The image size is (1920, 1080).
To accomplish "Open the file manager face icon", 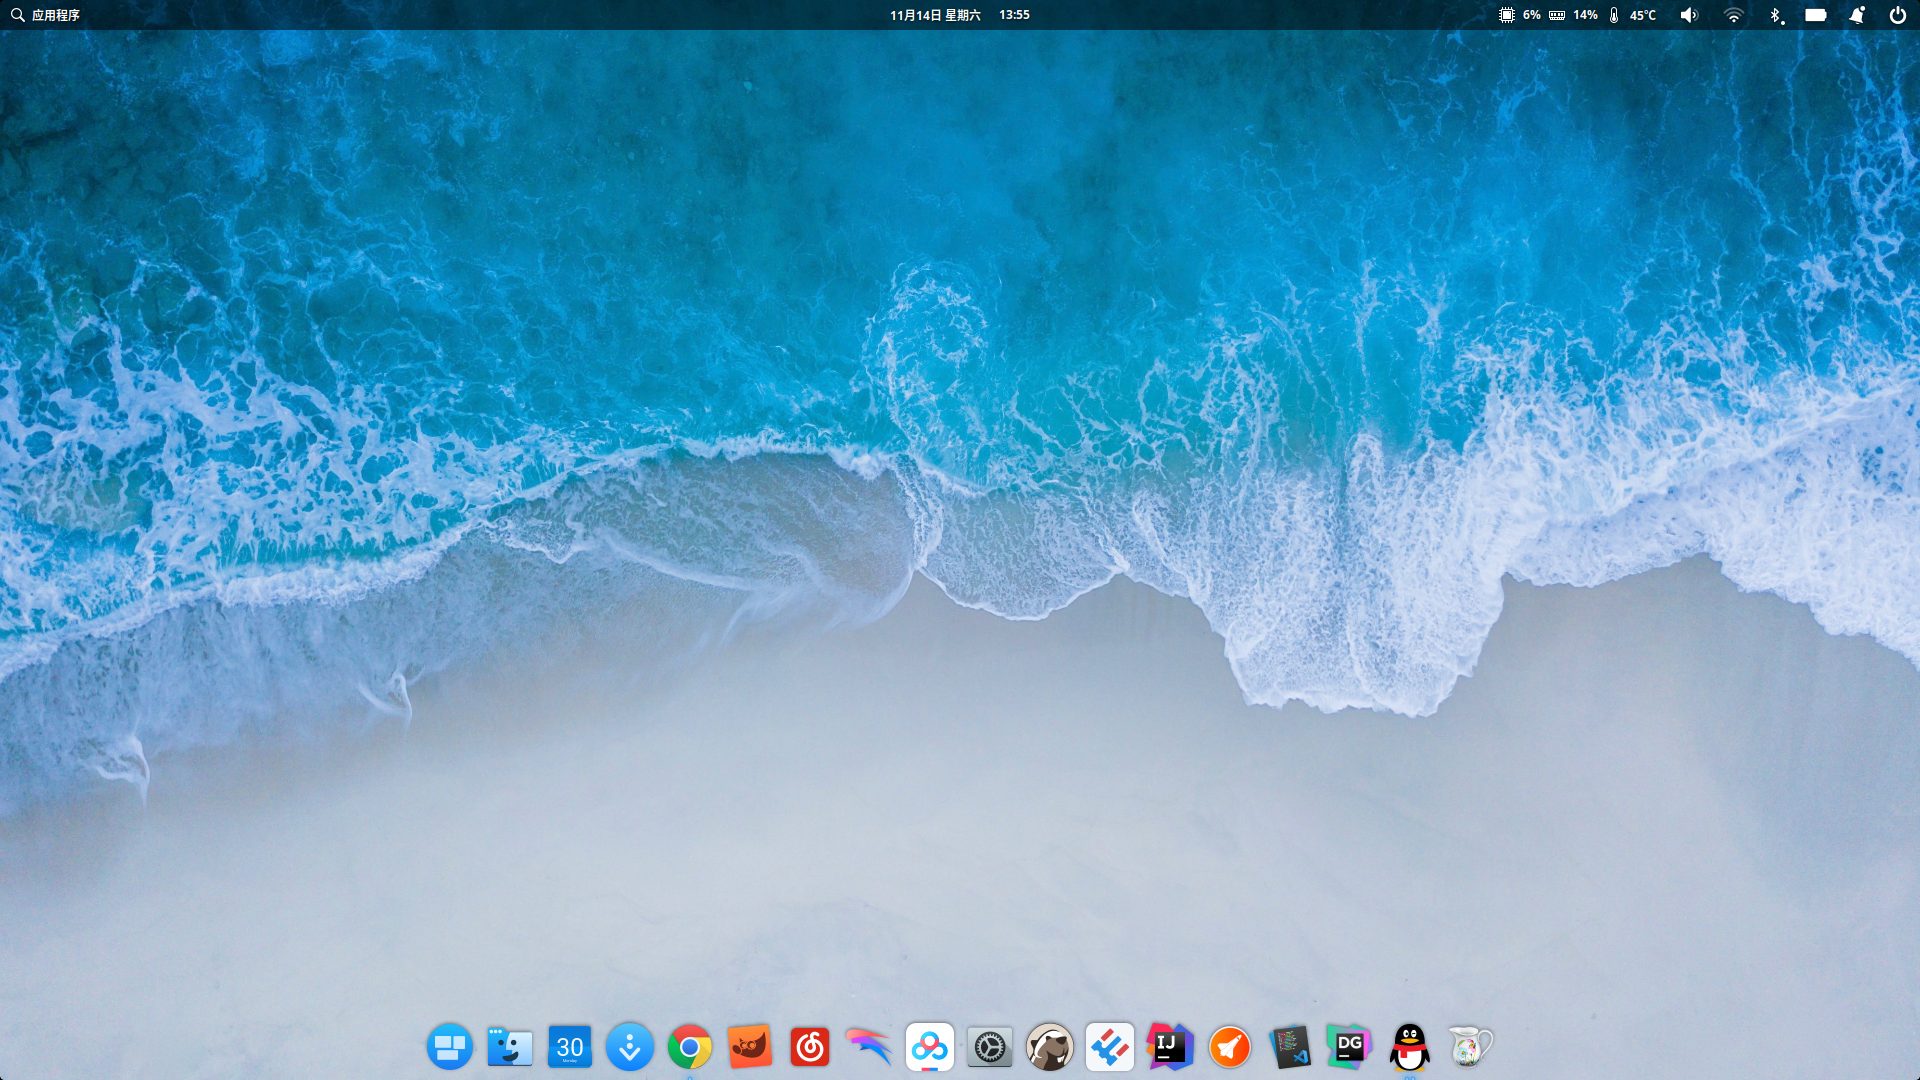I will 509,1047.
